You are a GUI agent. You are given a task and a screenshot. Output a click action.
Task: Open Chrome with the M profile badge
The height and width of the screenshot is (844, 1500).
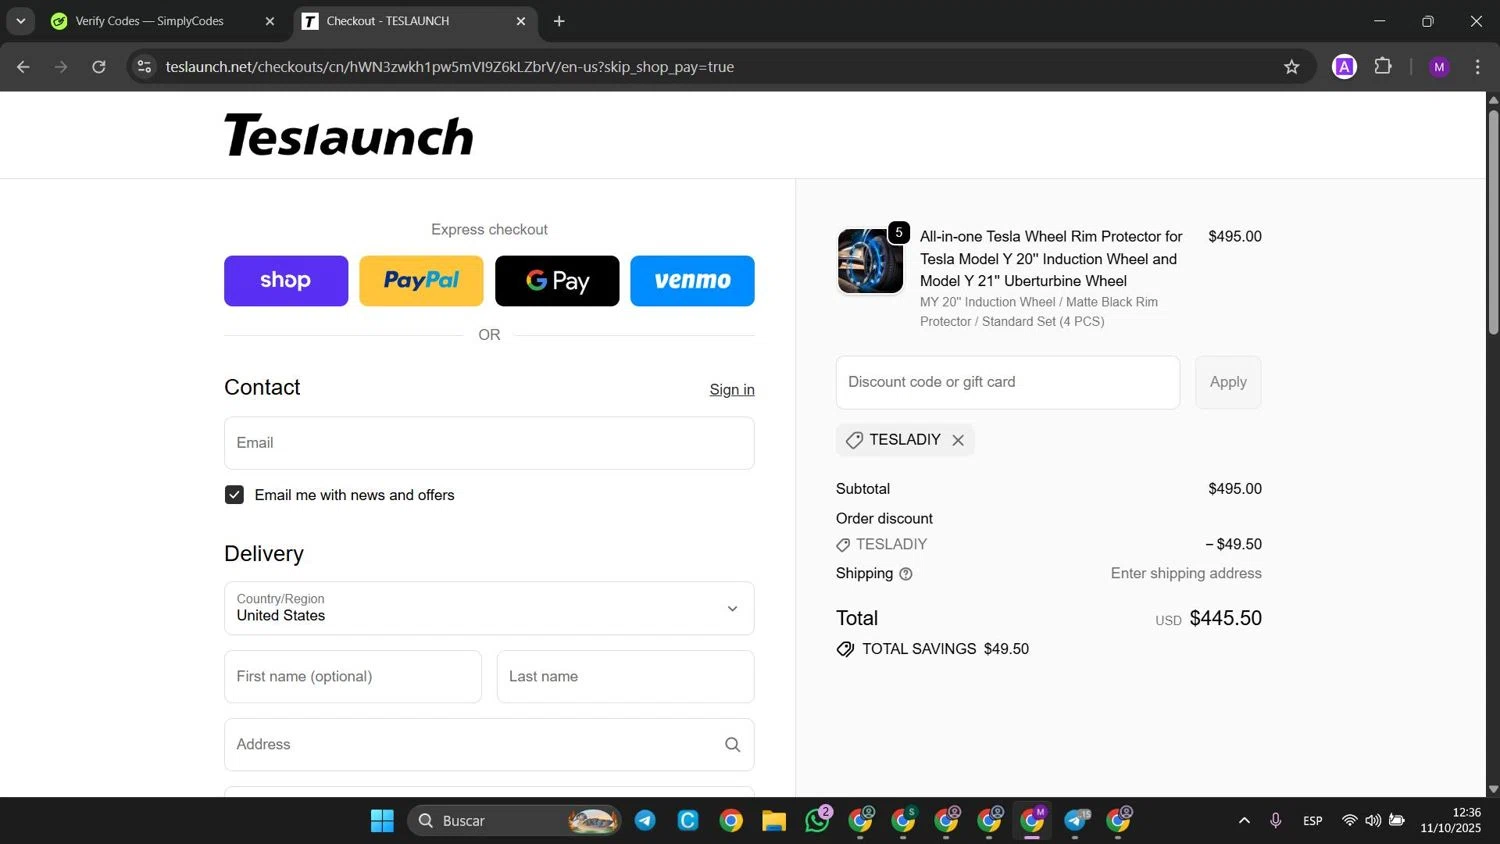coord(1033,821)
